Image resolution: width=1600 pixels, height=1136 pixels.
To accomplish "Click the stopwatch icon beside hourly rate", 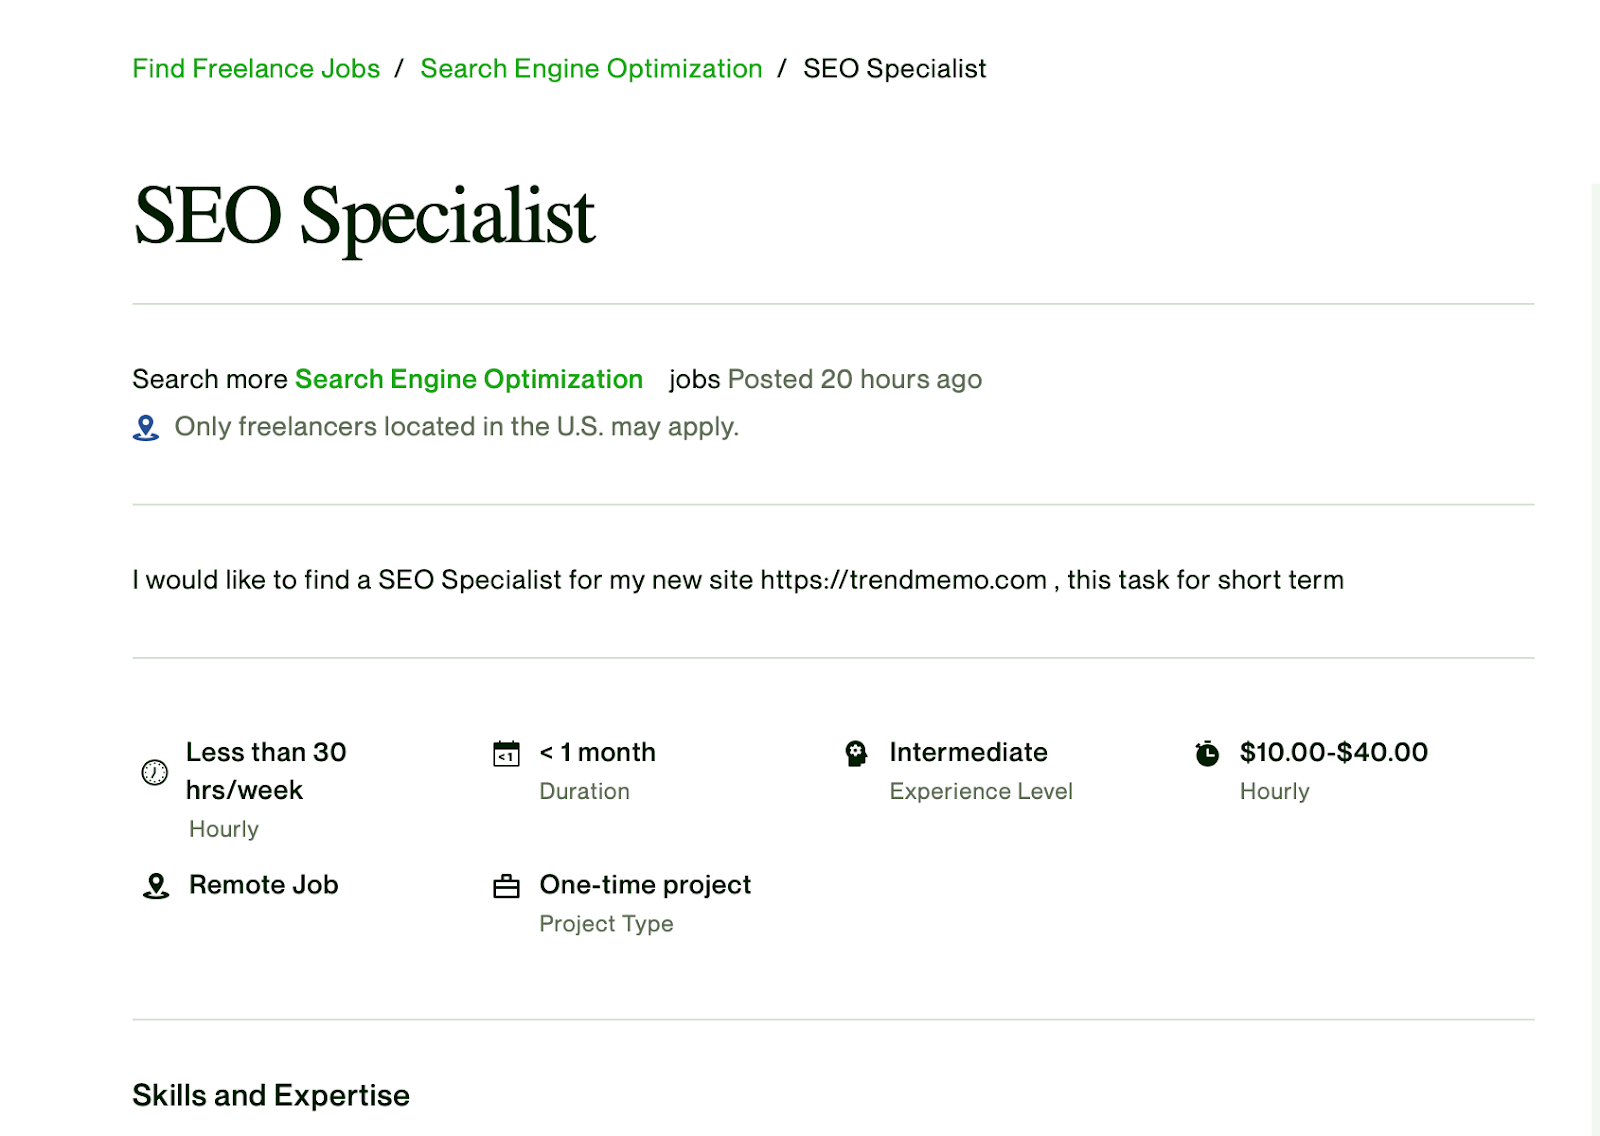I will (1207, 753).
